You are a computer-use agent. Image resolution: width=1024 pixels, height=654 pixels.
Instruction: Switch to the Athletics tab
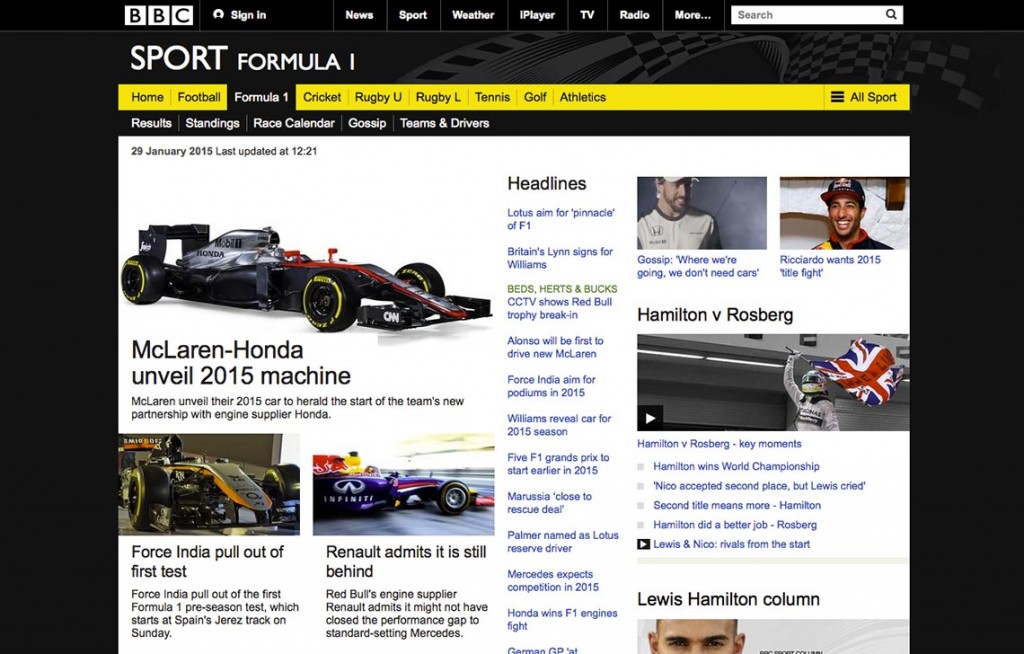(583, 97)
